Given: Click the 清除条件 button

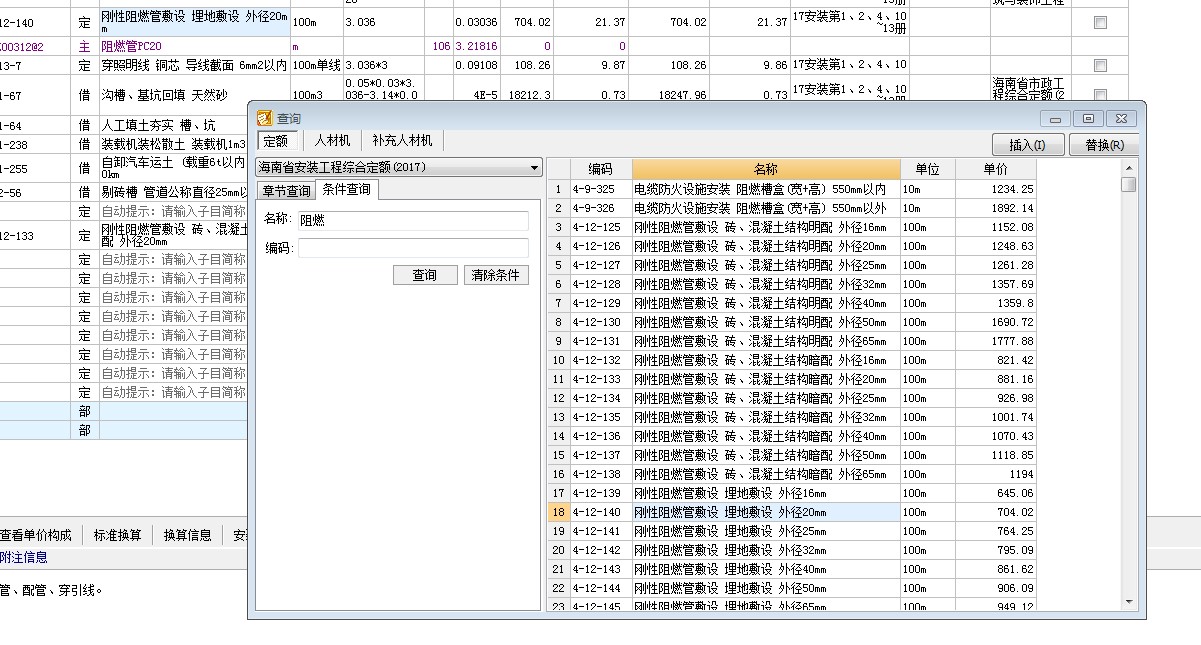Looking at the screenshot, I should 496,275.
